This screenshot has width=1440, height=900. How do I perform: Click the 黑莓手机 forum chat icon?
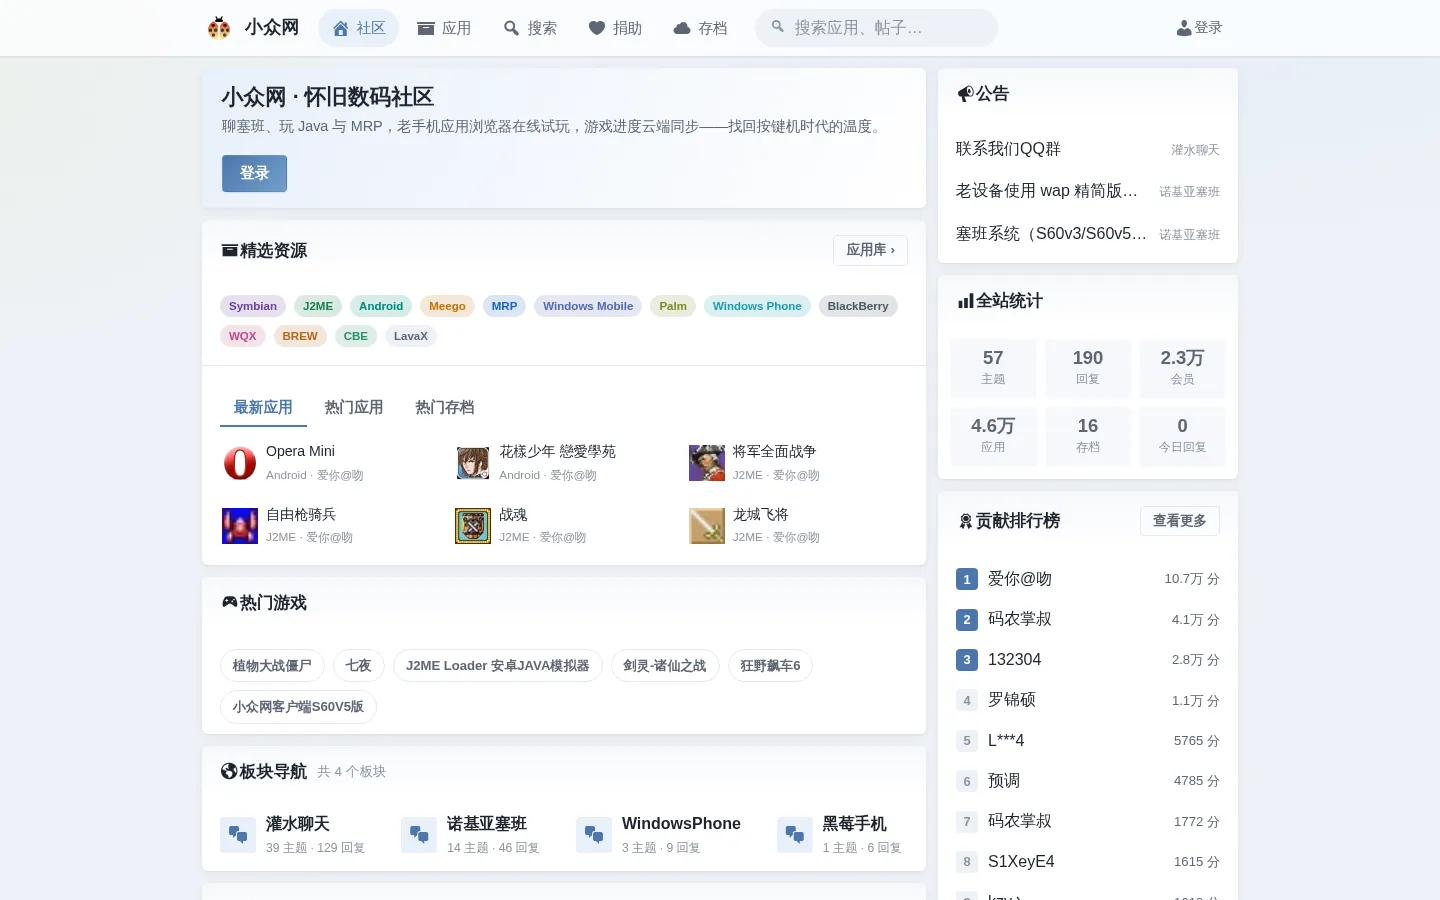pos(795,835)
